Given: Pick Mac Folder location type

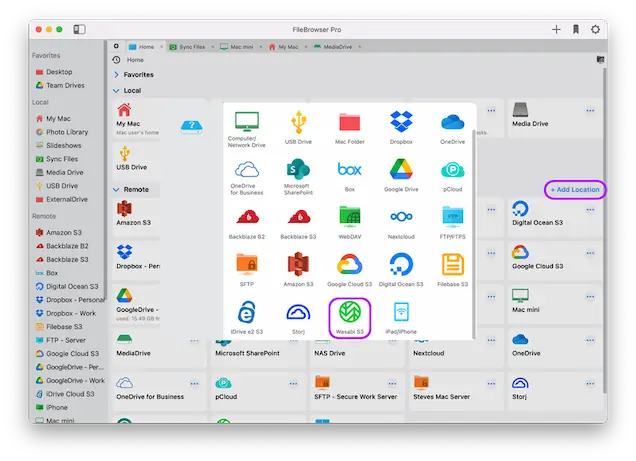Looking at the screenshot, I should [350, 128].
